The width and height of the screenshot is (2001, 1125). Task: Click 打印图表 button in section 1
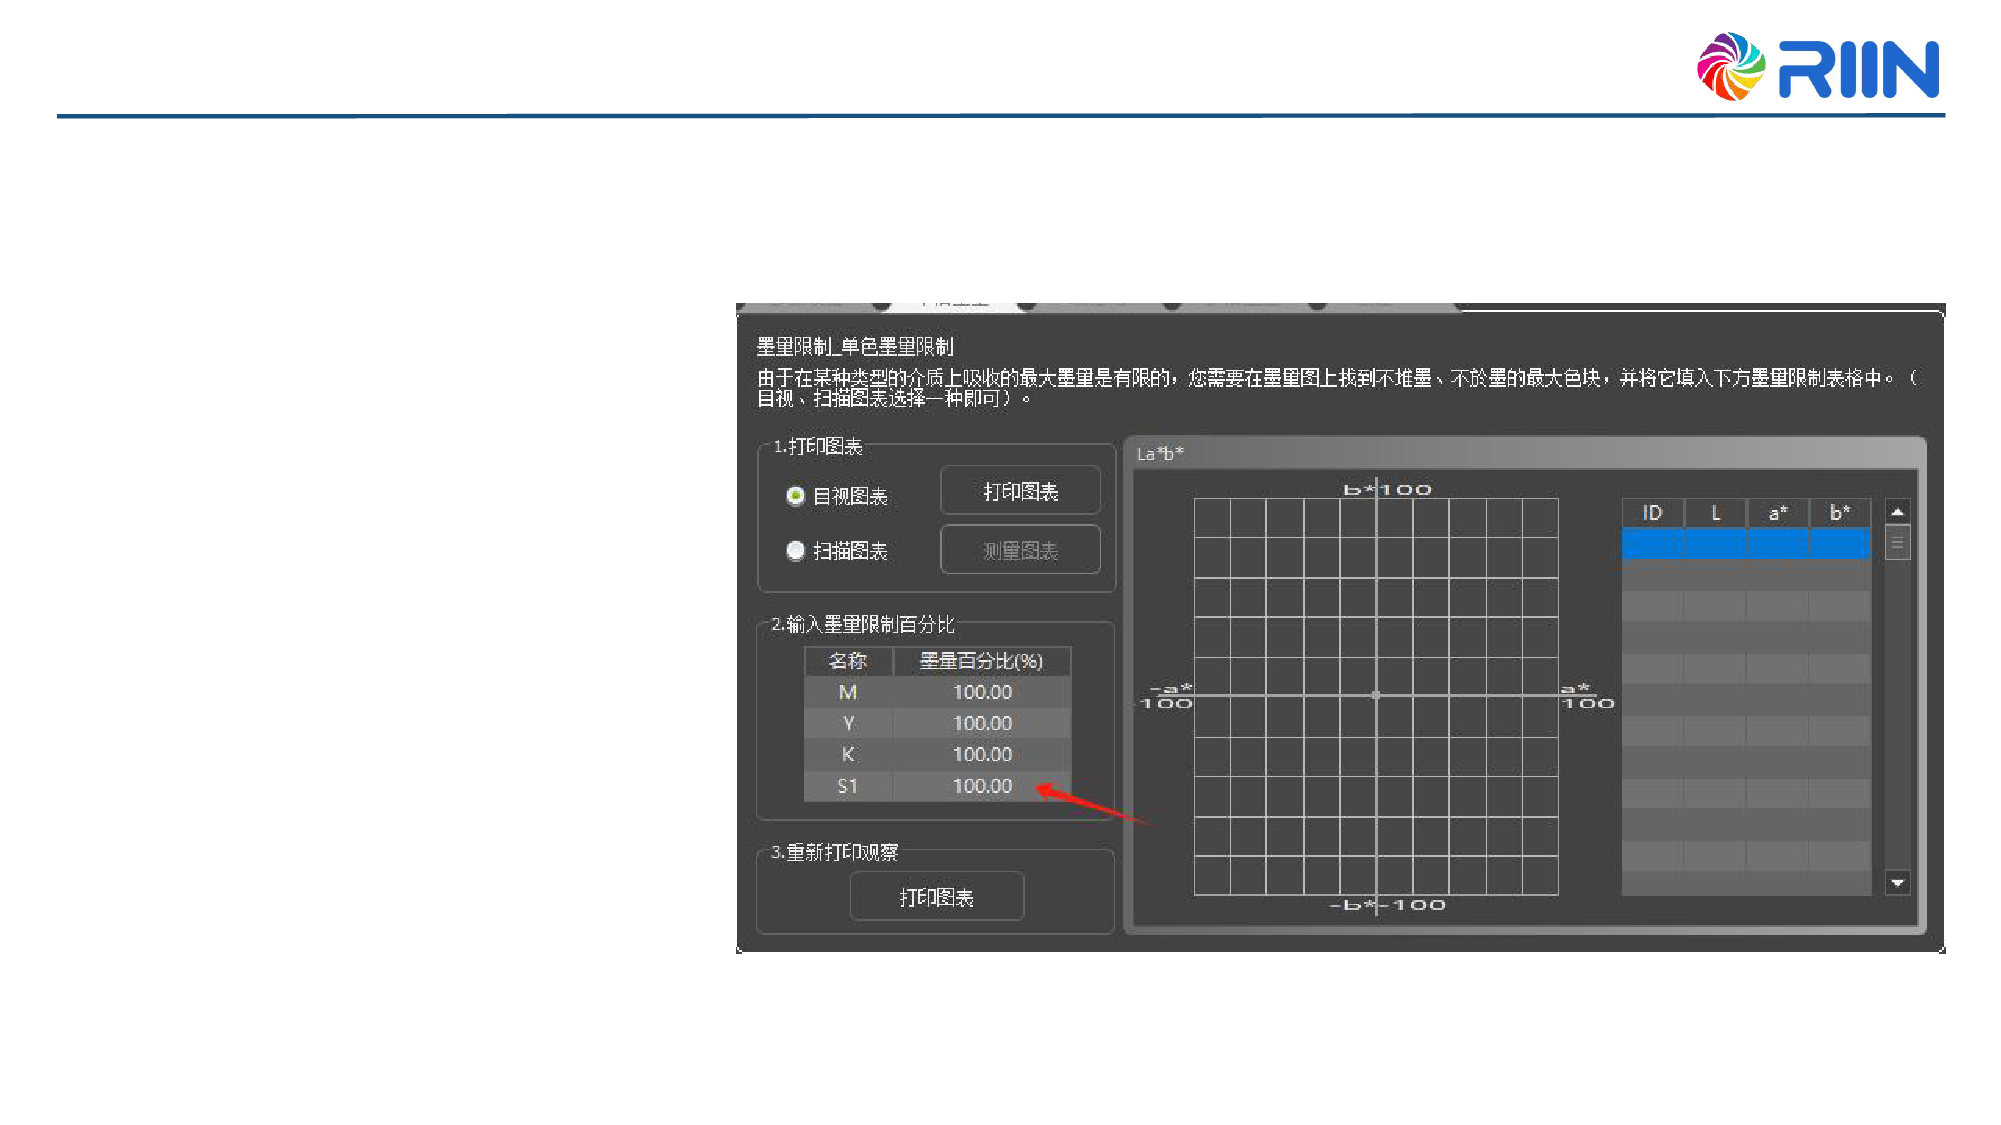1020,491
